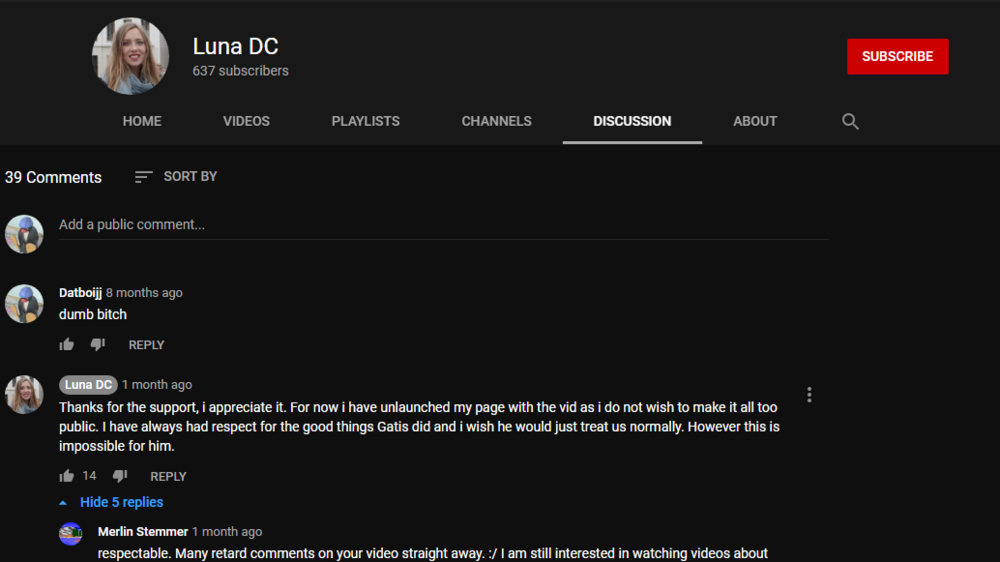The height and width of the screenshot is (562, 1000).
Task: Open the Sort By comments dropdown
Action: (176, 177)
